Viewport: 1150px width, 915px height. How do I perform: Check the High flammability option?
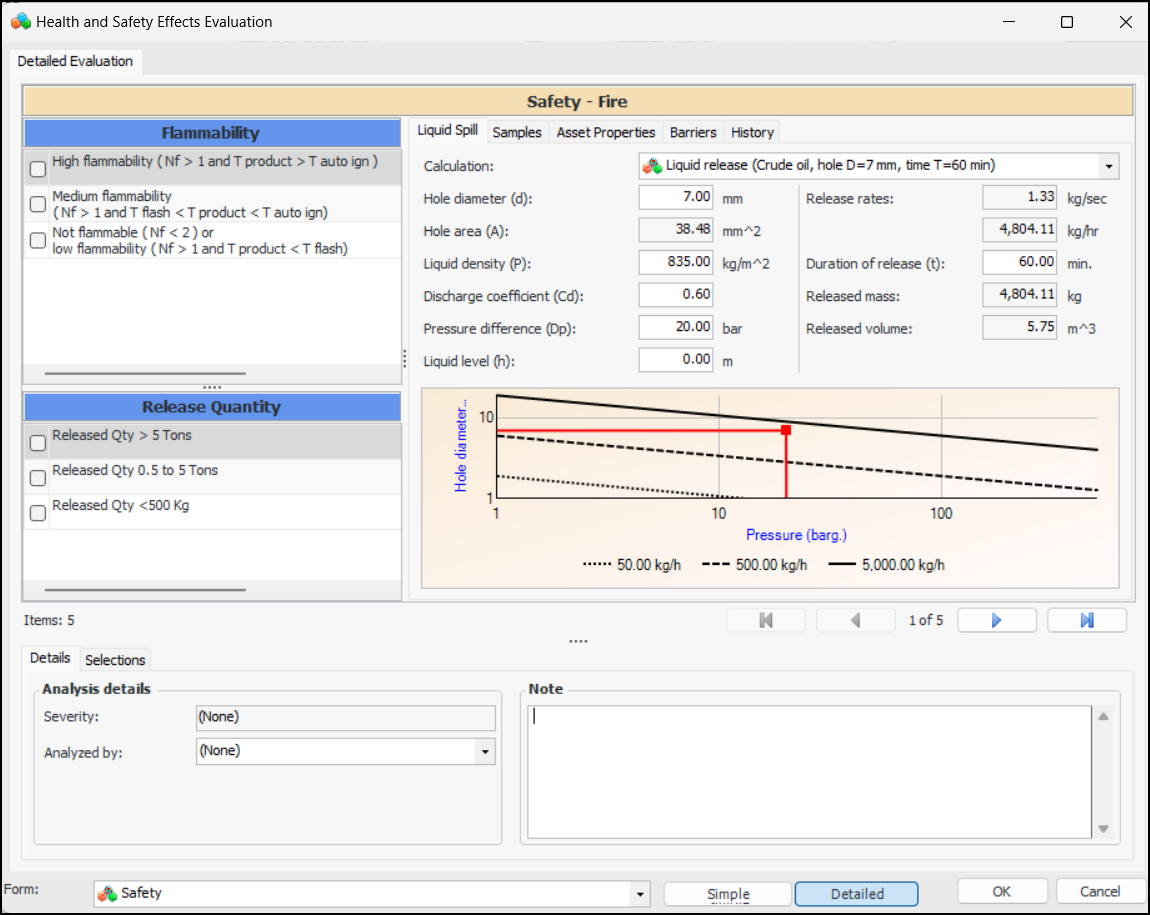click(38, 169)
